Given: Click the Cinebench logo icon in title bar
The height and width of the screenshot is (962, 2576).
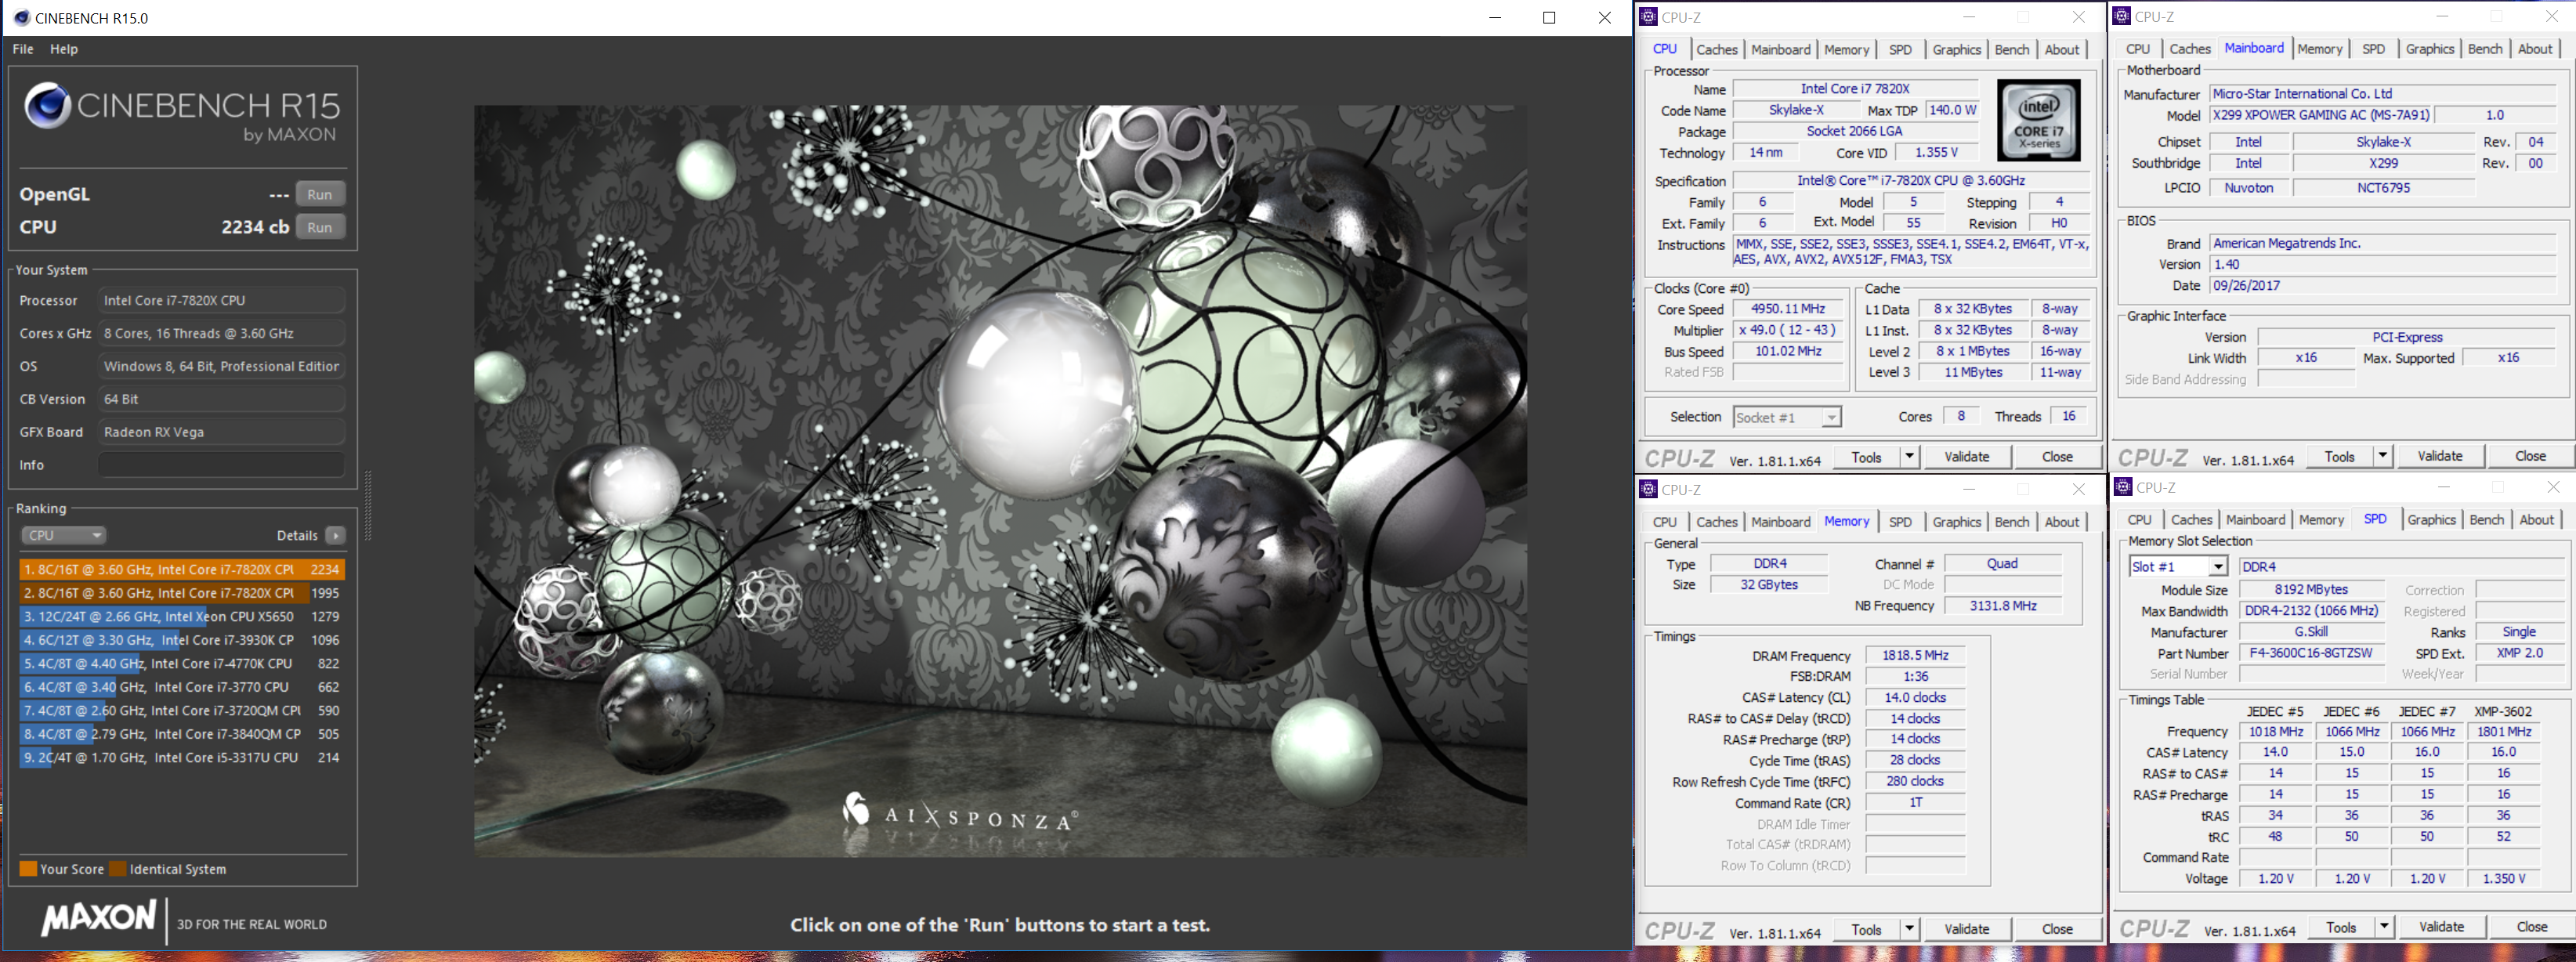Looking at the screenshot, I should (x=21, y=17).
